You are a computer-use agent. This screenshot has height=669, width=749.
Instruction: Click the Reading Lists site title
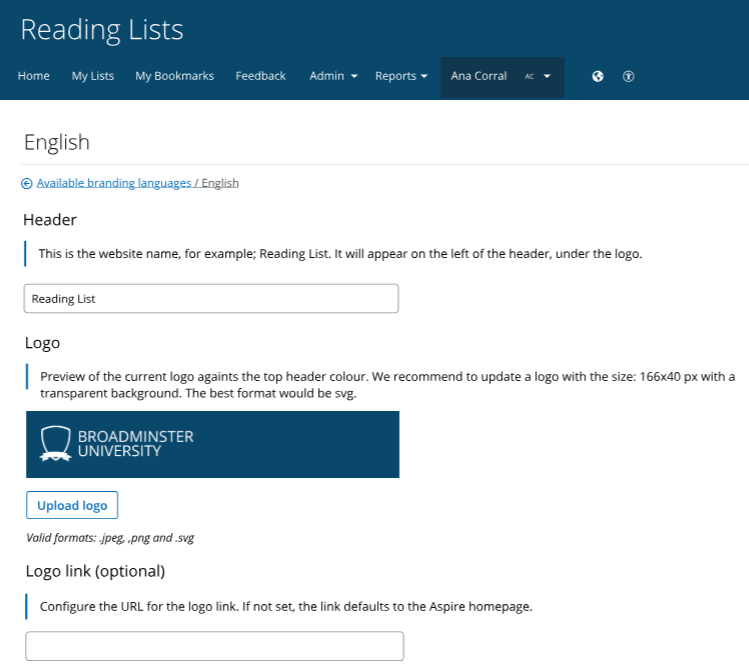pos(102,29)
